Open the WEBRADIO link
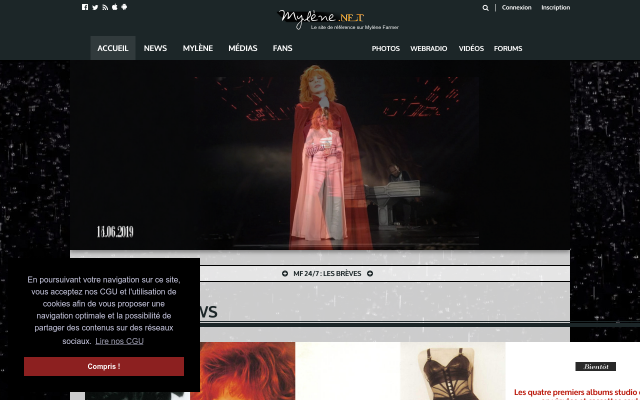Screen dimensions: 640x400 click(x=429, y=49)
